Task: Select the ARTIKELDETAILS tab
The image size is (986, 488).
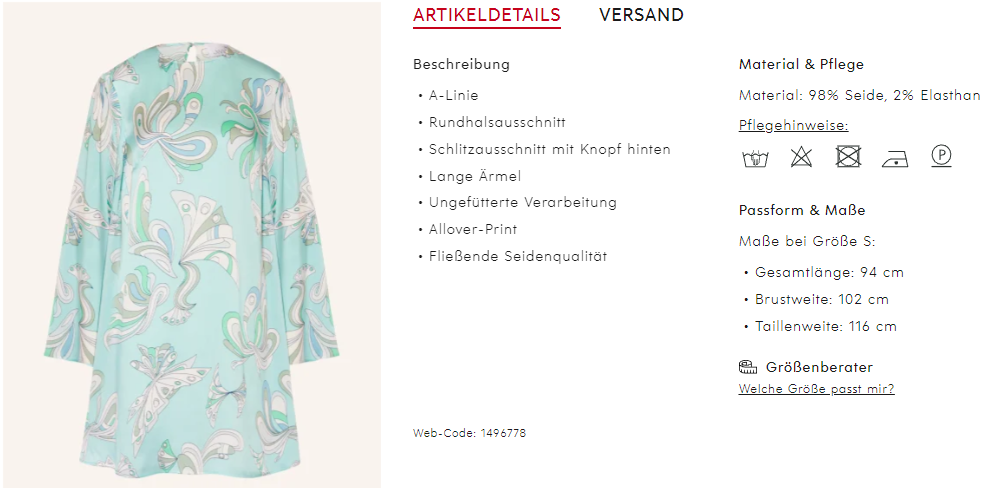Action: pyautogui.click(x=487, y=15)
